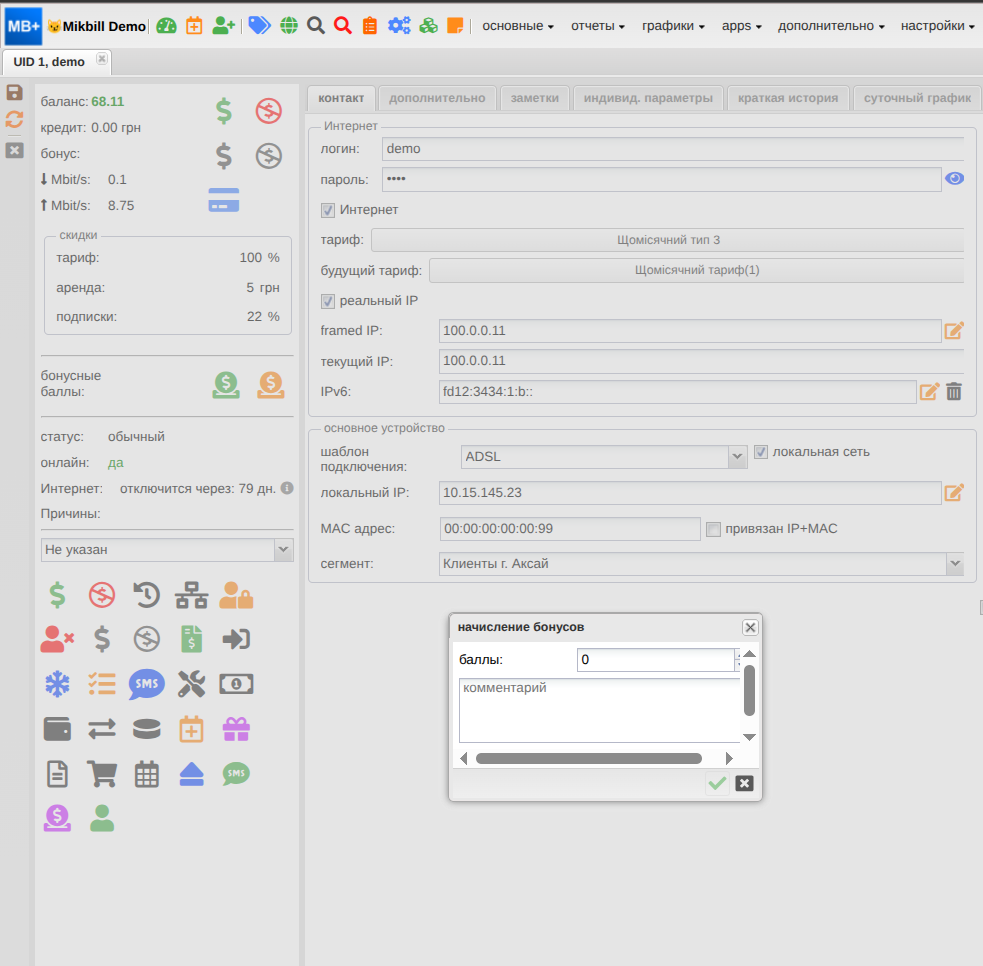Open the дополнительно top menu
The image size is (983, 966).
point(831,26)
